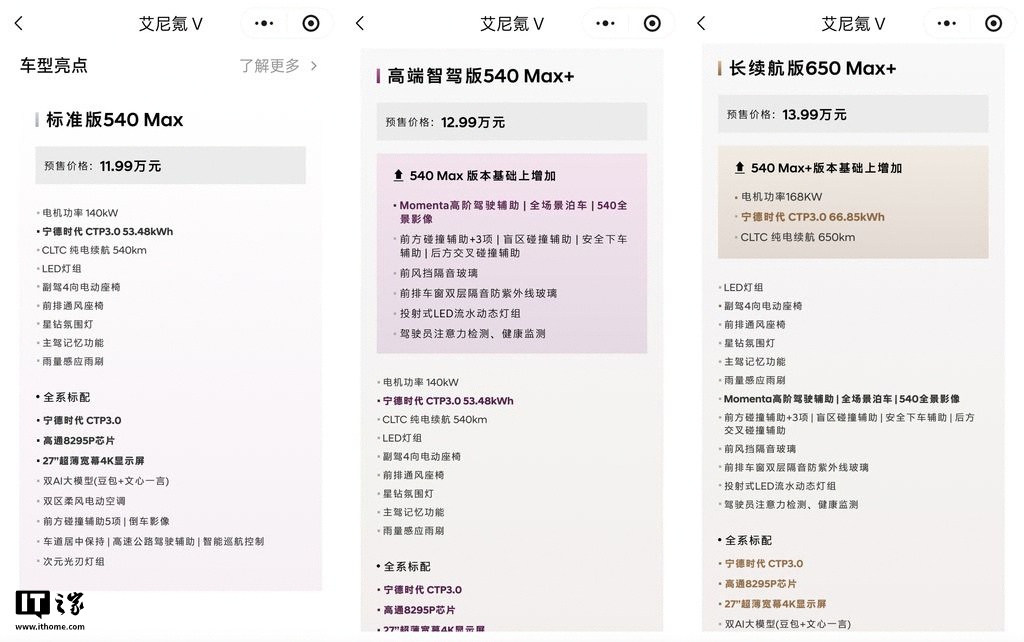Select 双区柔风电动空调 item
Screen dimensions: 1024x642
click(84, 501)
